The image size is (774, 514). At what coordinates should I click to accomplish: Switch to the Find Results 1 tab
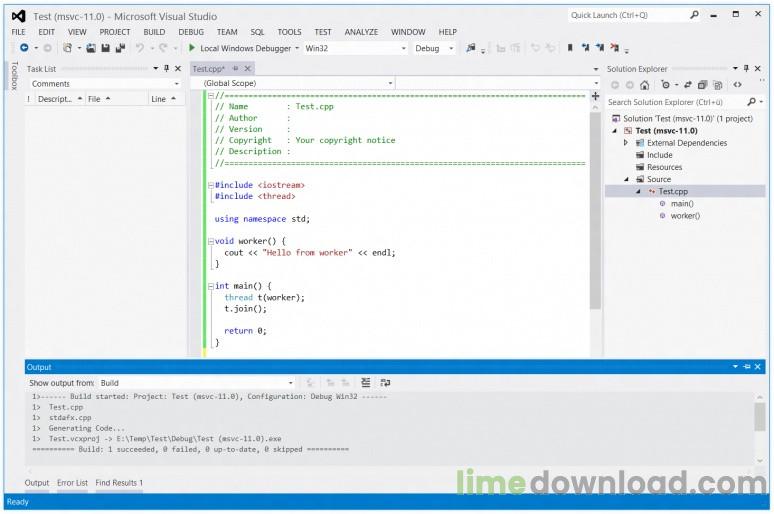[119, 483]
